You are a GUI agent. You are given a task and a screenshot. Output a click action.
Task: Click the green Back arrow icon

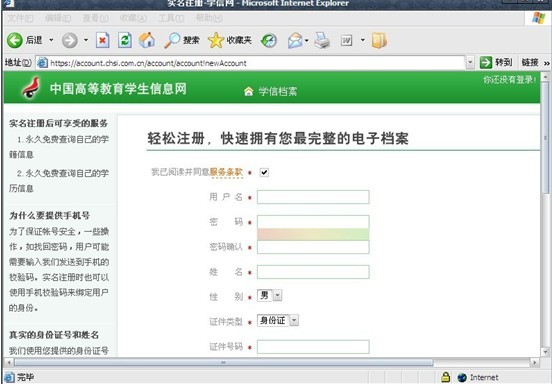14,40
